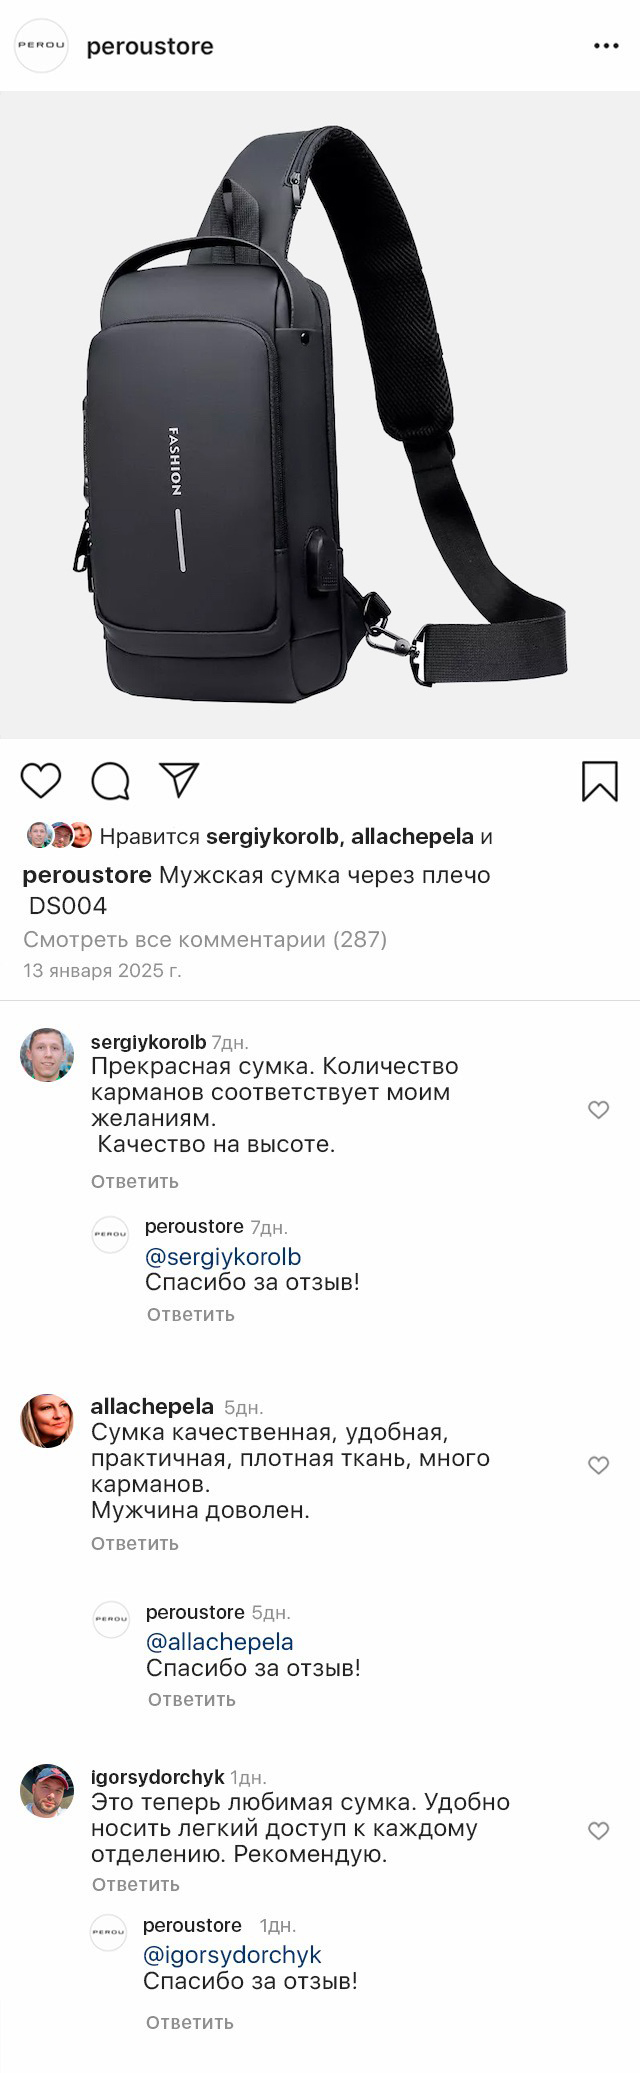Reply to allachepela's comment
The image size is (640, 2073).
[x=135, y=1543]
